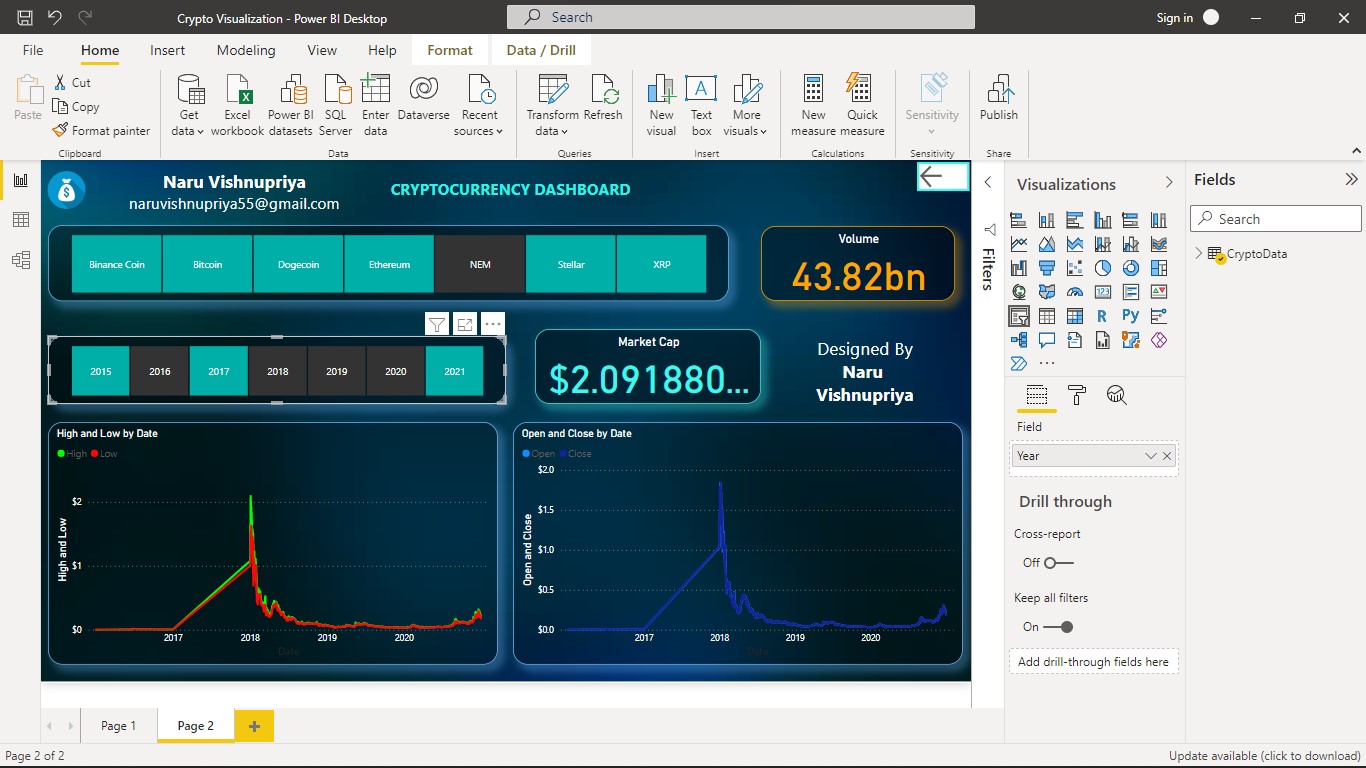The image size is (1366, 768).
Task: Toggle the XRP slicer tile
Action: (x=662, y=264)
